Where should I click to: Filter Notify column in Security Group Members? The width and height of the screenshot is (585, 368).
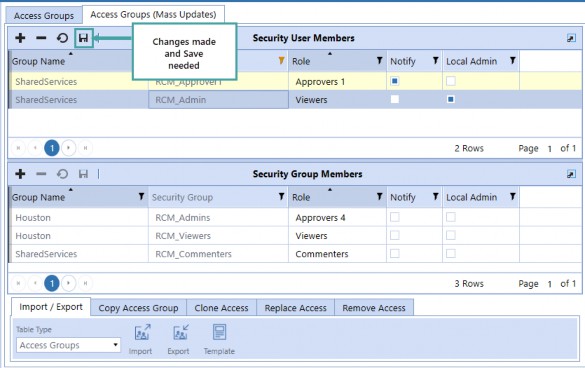click(435, 196)
